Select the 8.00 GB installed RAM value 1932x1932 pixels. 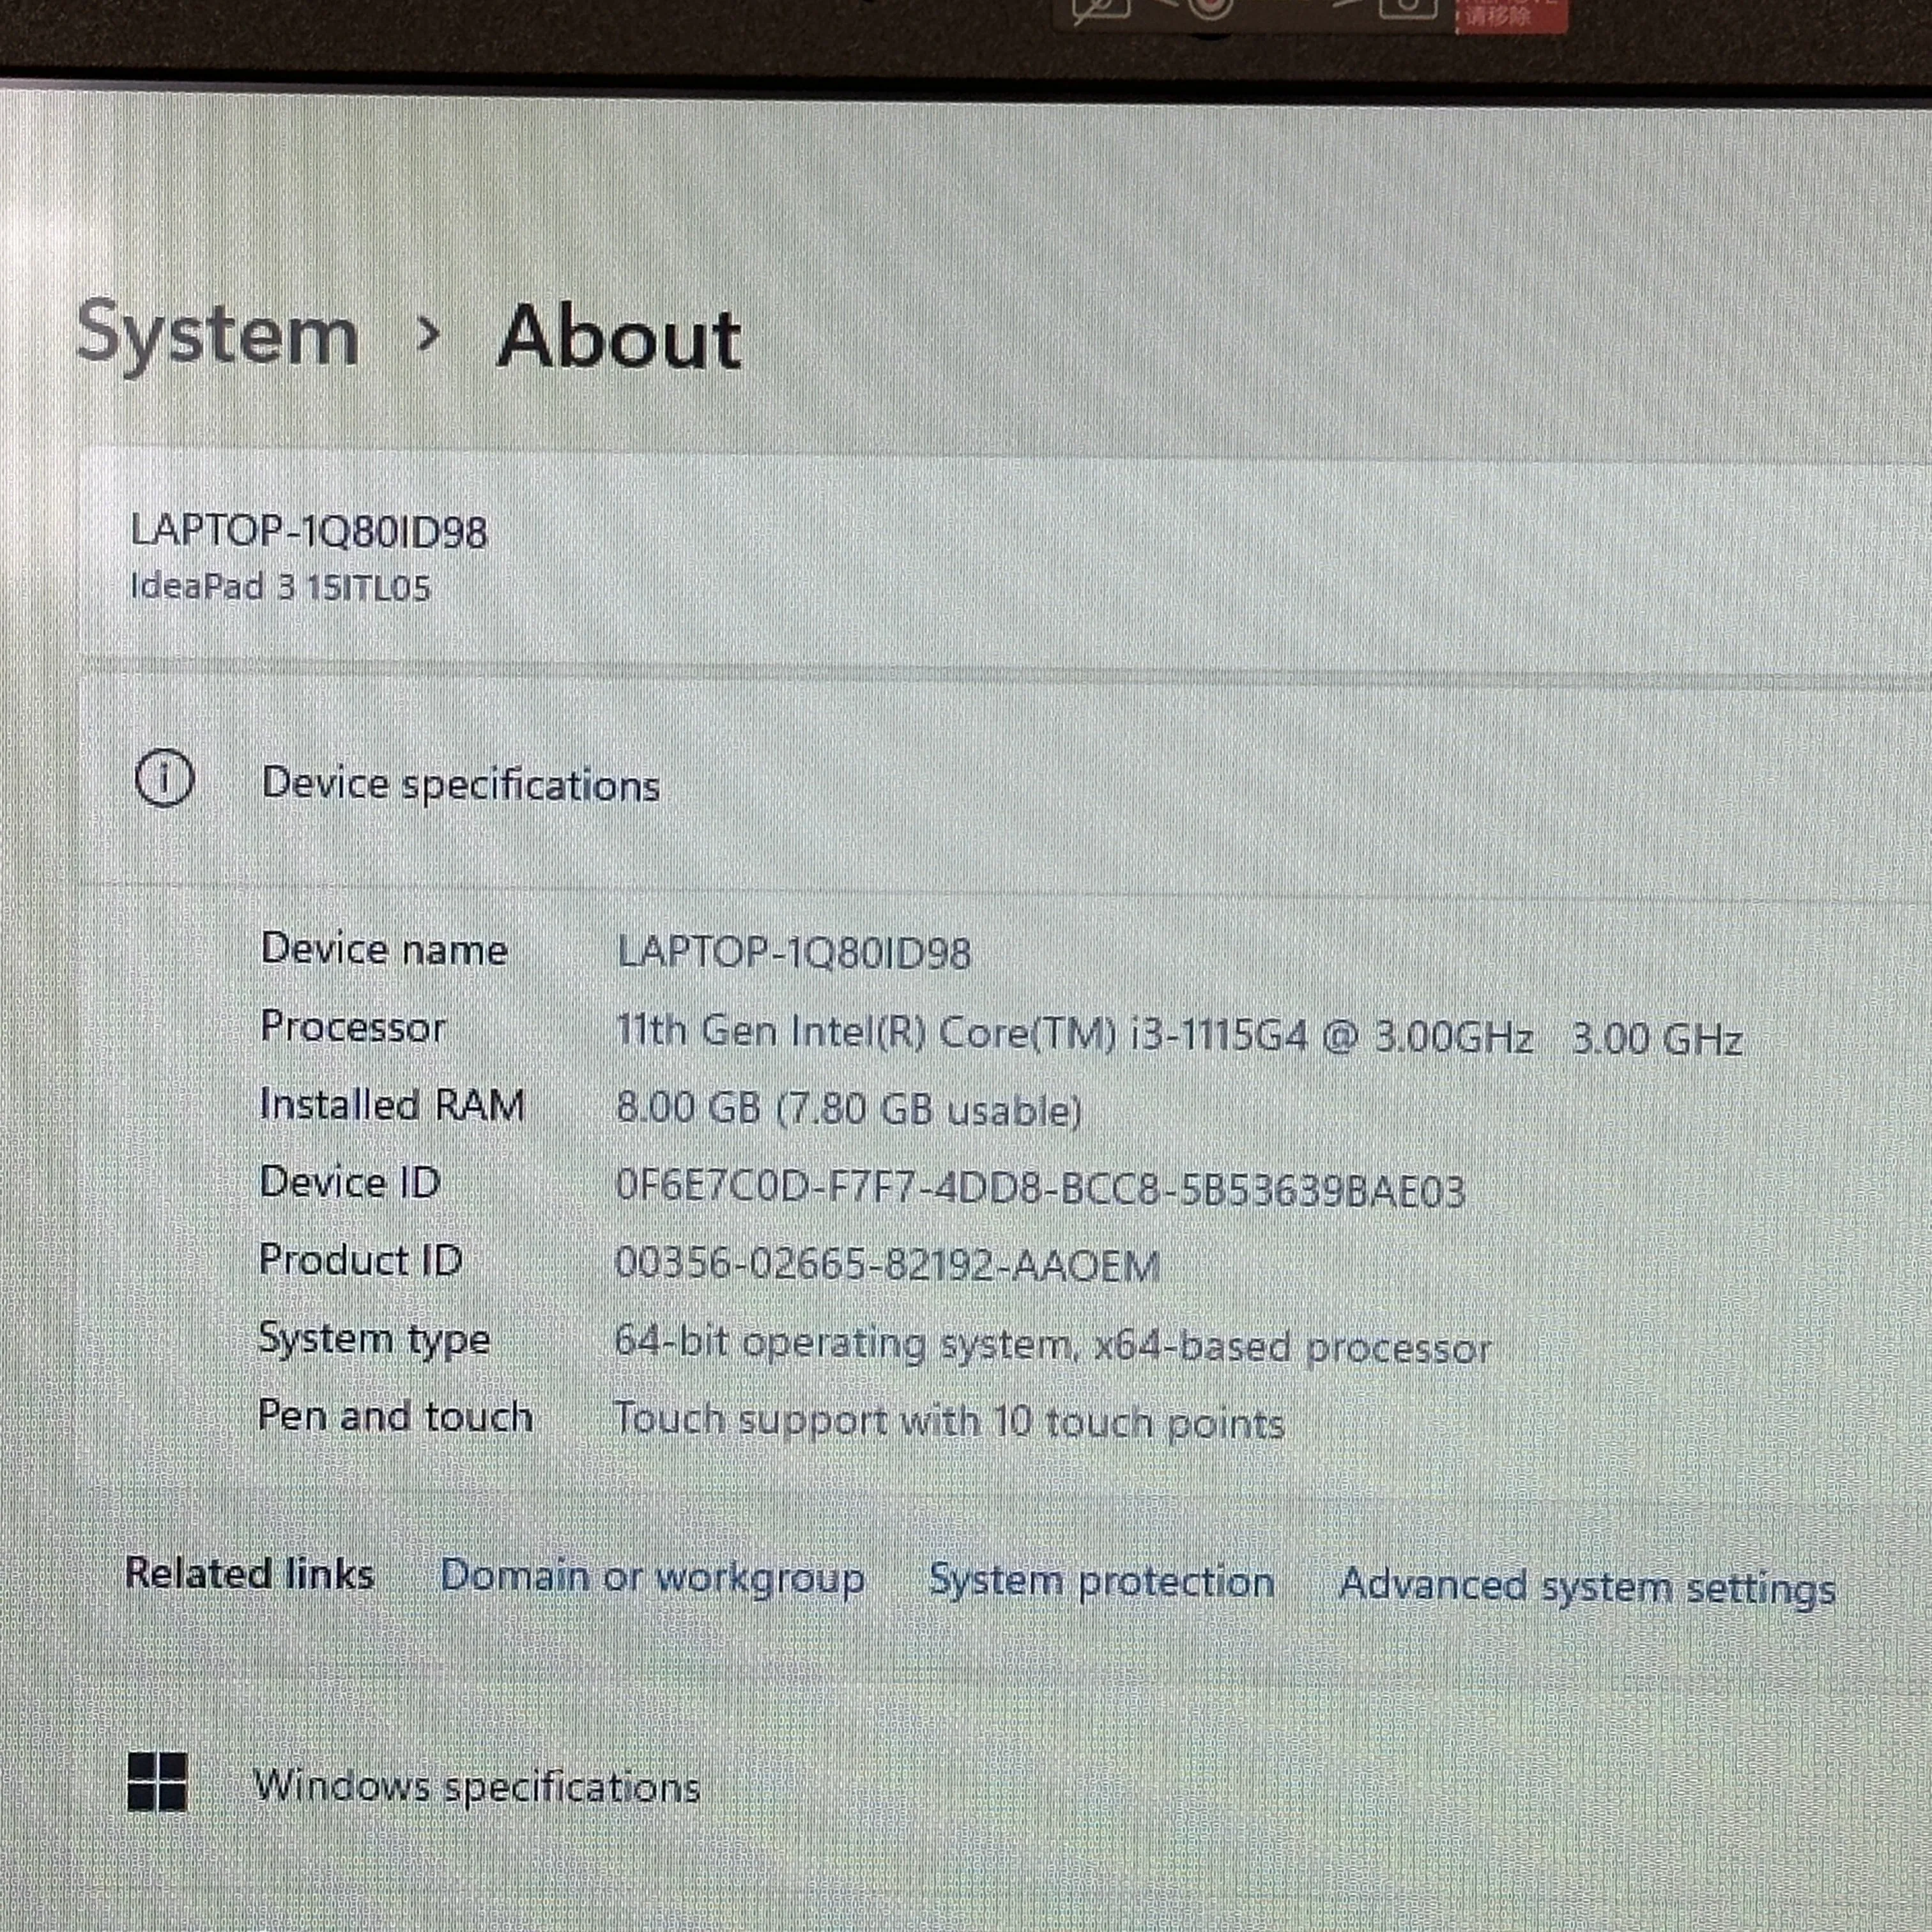tap(849, 1109)
